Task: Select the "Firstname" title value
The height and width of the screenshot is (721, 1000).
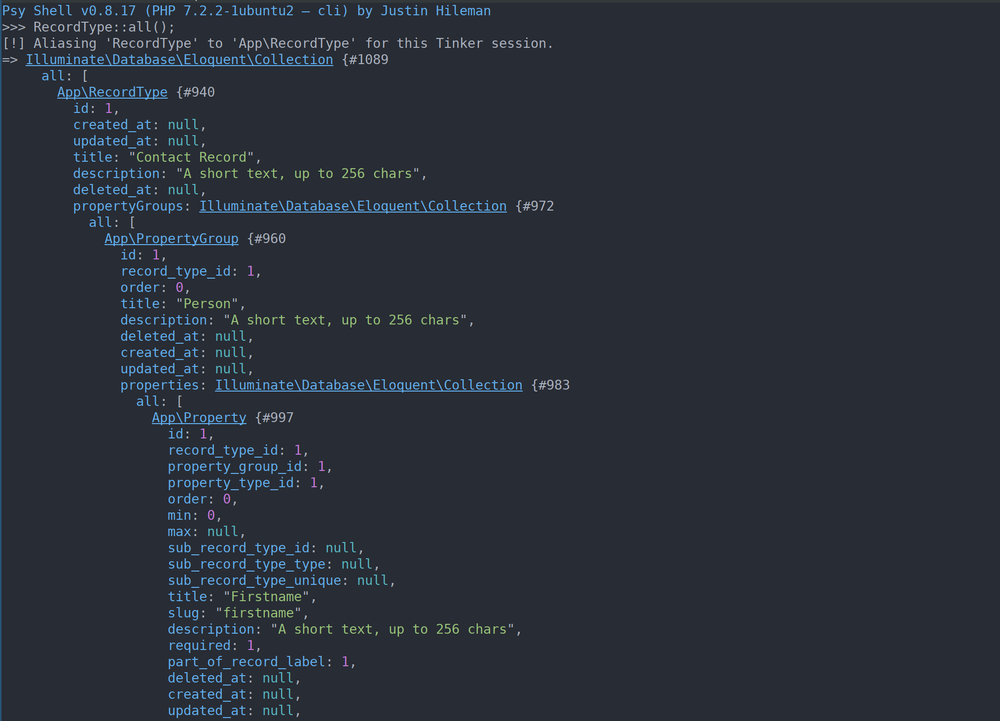Action: (x=266, y=597)
